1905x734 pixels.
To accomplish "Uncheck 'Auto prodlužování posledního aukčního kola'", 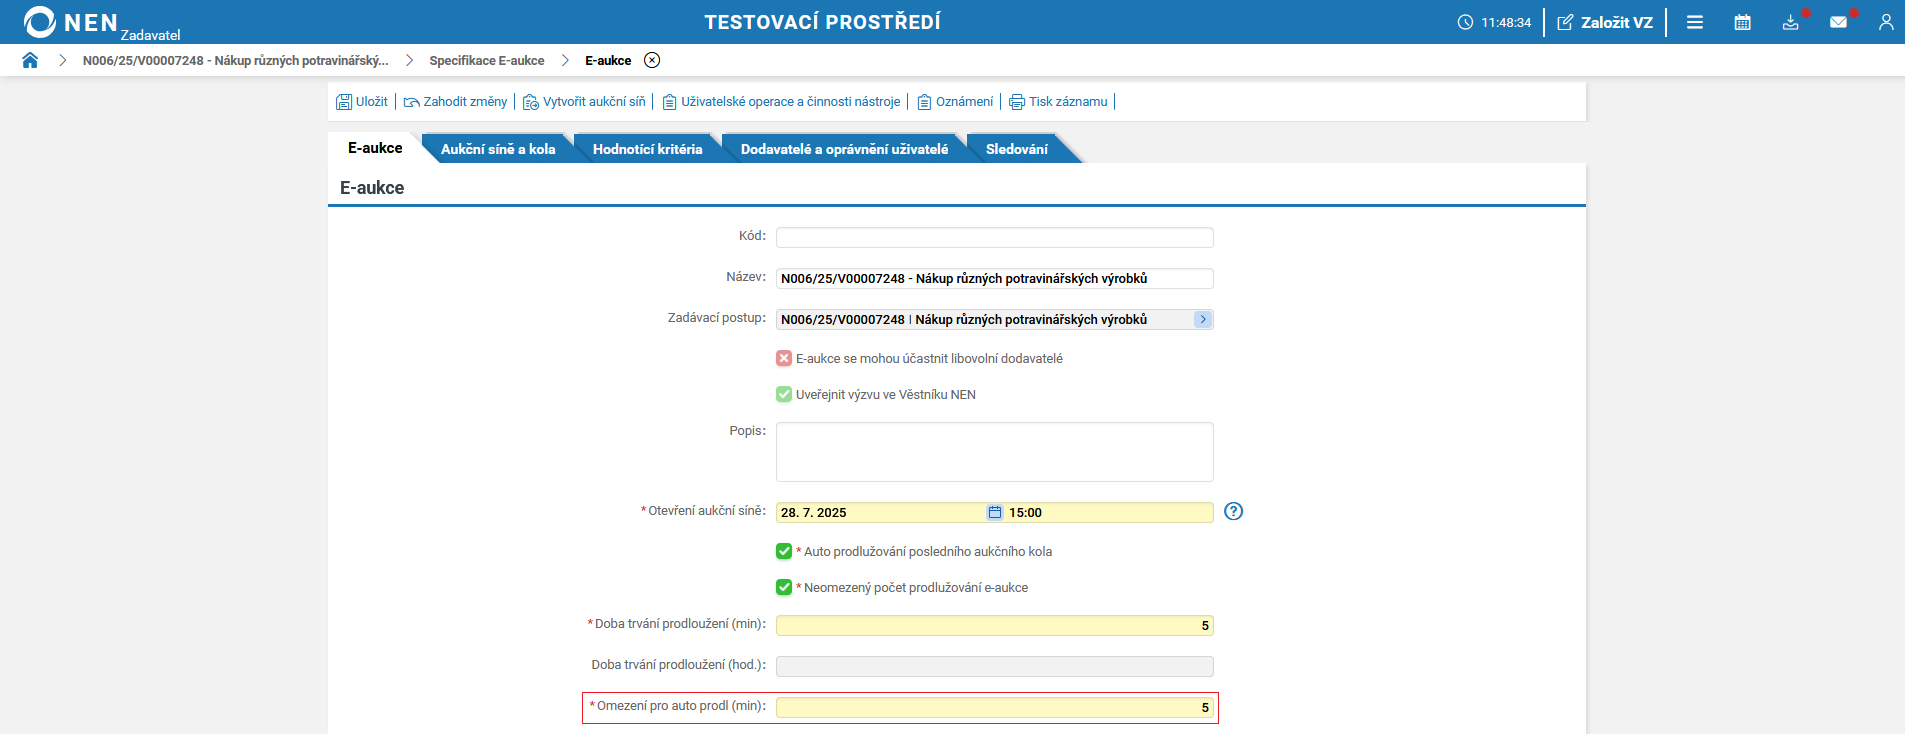I will (784, 551).
